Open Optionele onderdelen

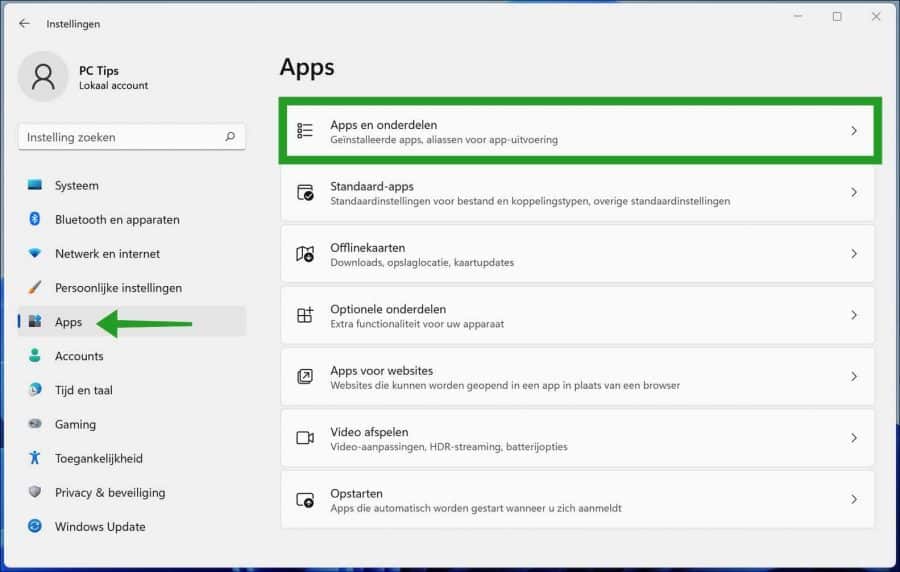click(x=577, y=315)
